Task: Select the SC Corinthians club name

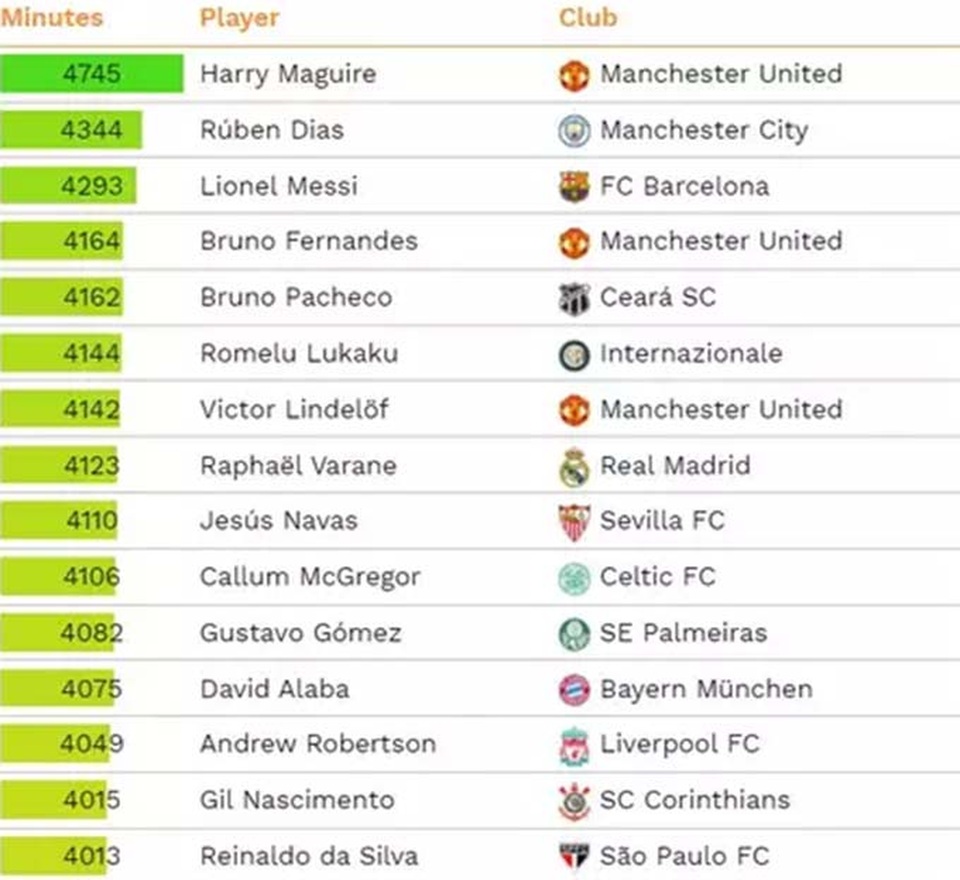Action: coord(695,800)
